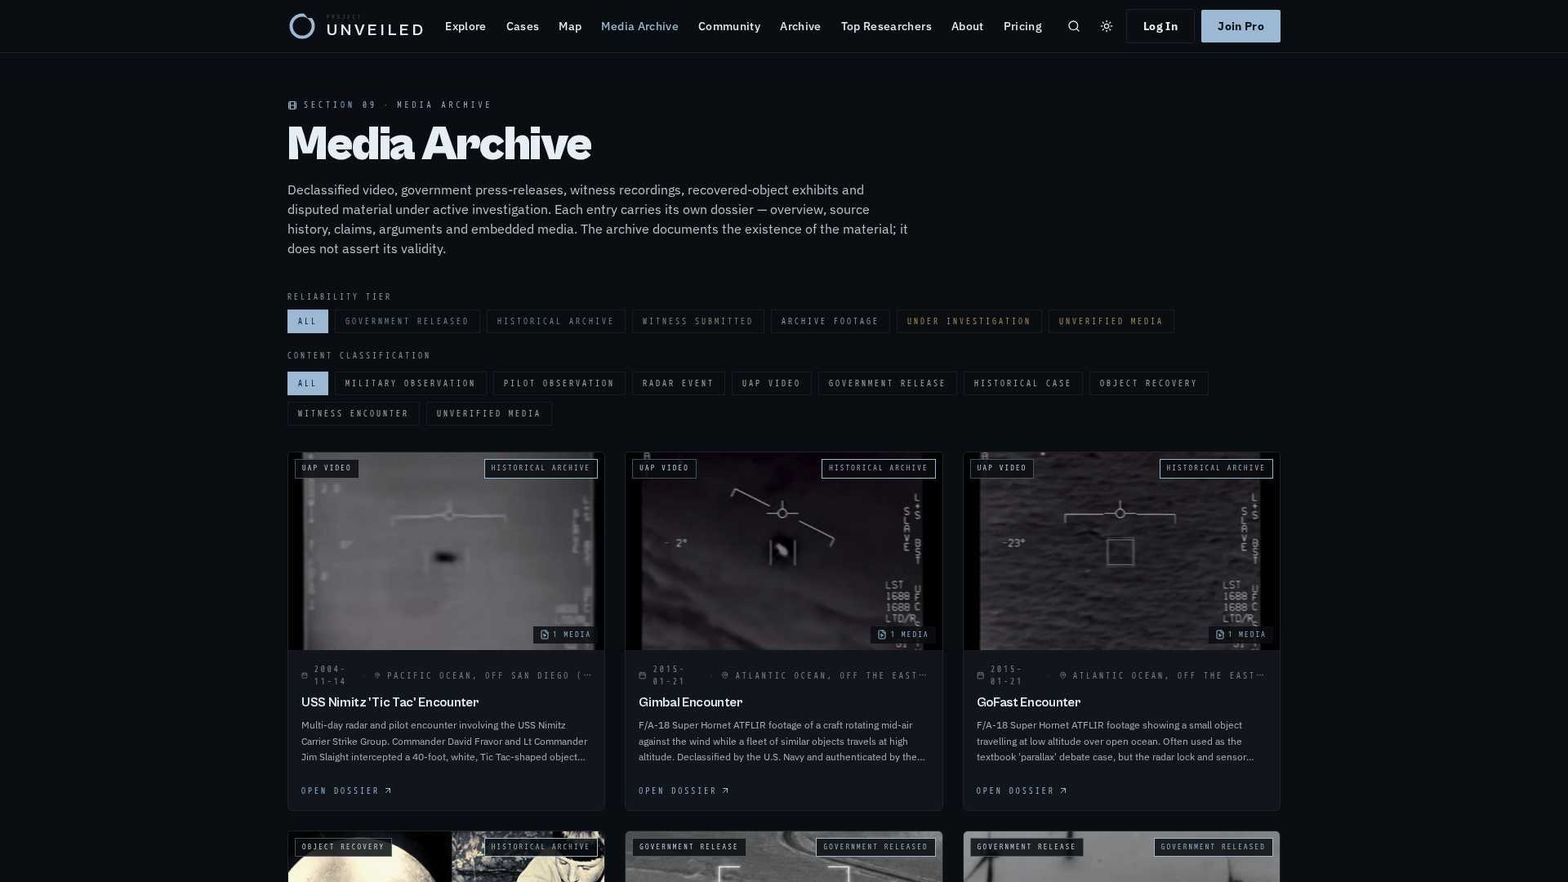Image resolution: width=1568 pixels, height=882 pixels.
Task: Select Media Archive in the navigation
Action: click(639, 26)
